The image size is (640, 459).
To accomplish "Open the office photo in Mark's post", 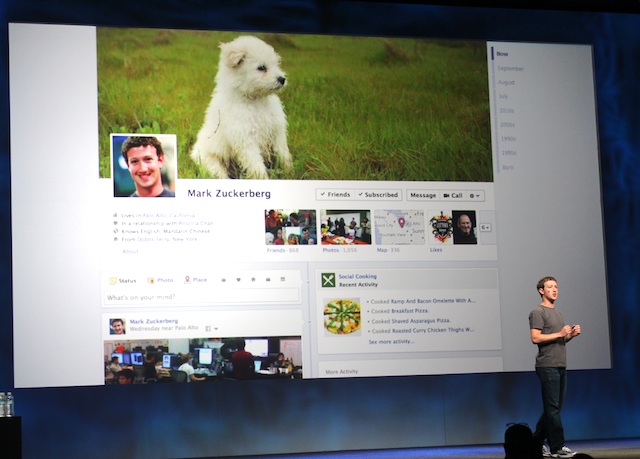I will click(203, 360).
